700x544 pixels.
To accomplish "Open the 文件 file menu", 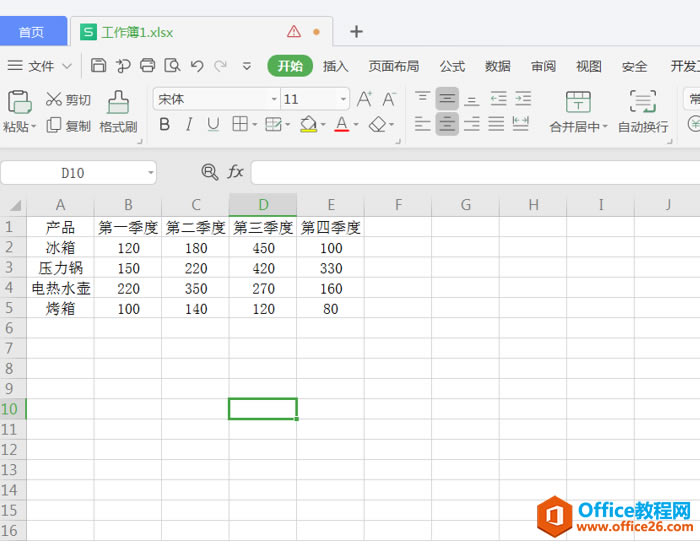I will click(x=40, y=66).
